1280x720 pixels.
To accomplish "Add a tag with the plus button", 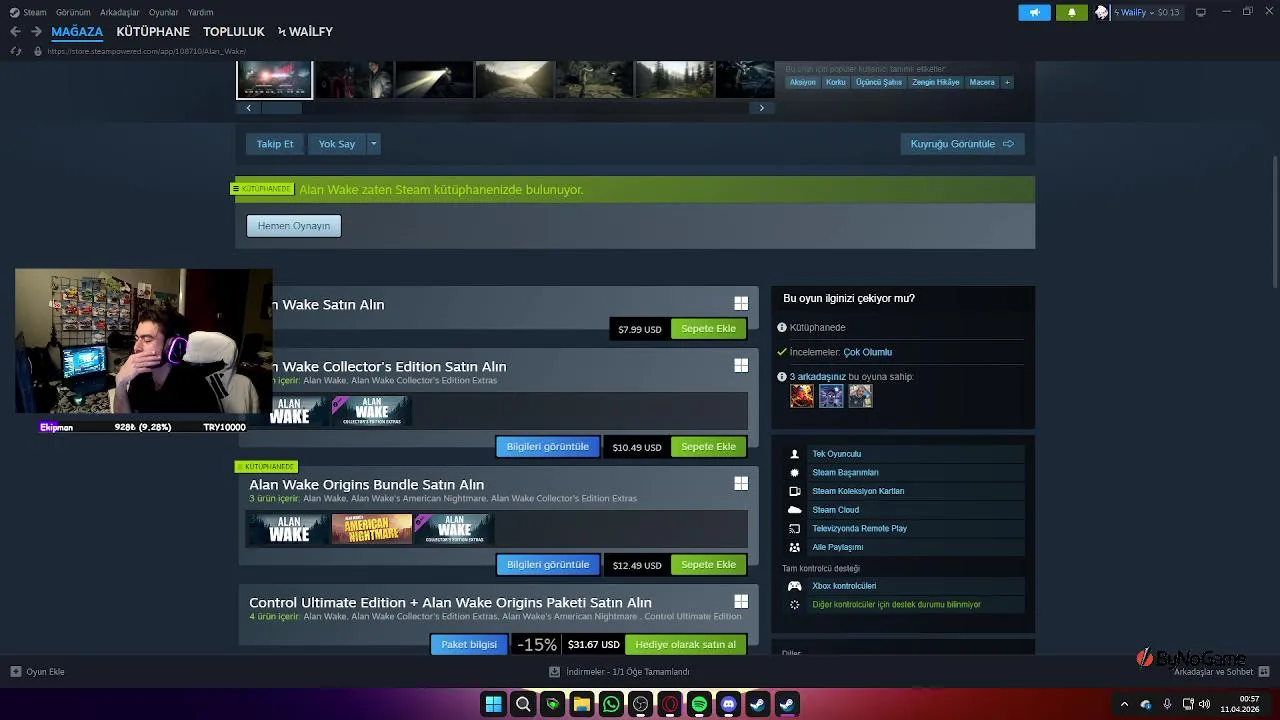I will (1007, 82).
